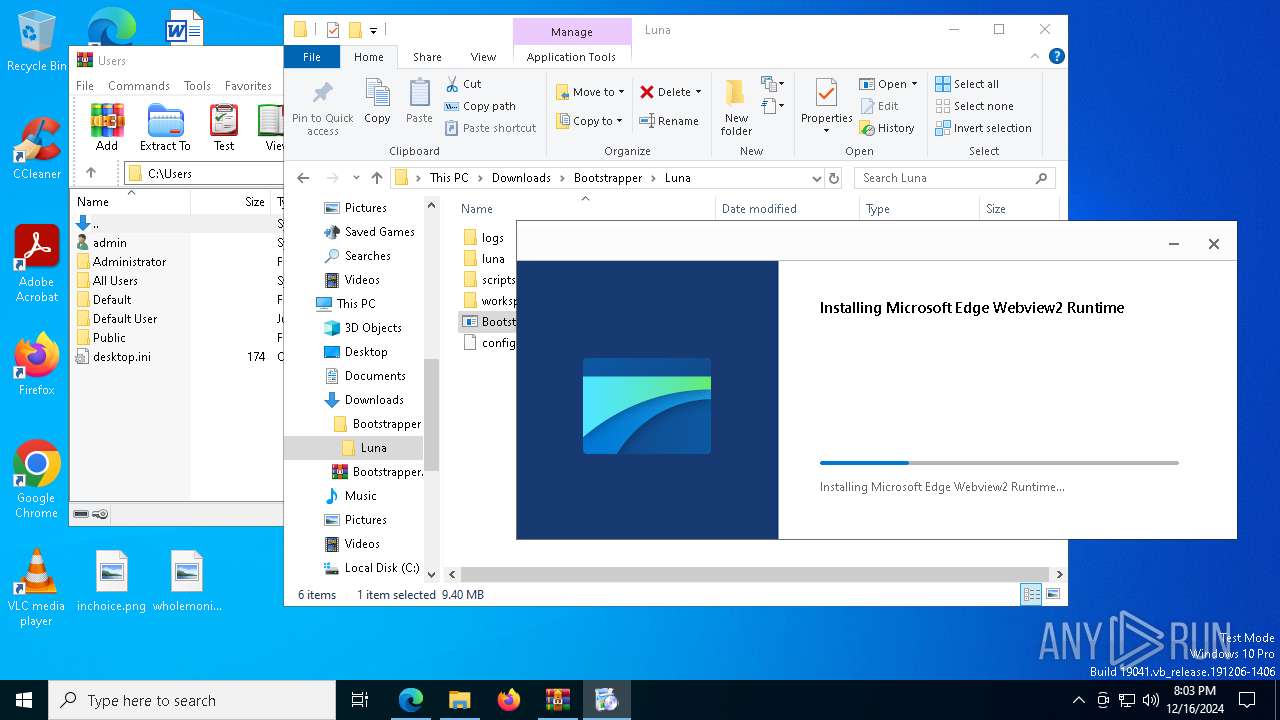Image resolution: width=1280 pixels, height=720 pixels.
Task: Create a New folder from ribbon
Action: (736, 107)
